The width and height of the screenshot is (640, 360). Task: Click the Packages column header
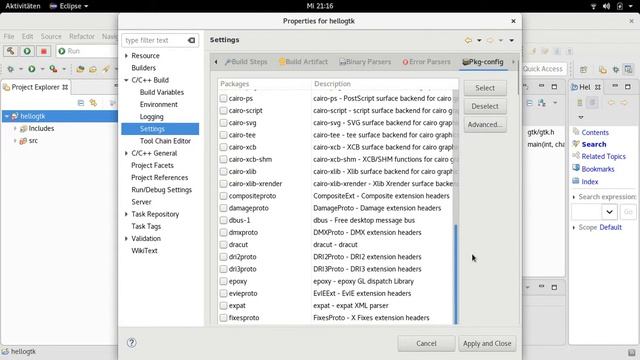click(264, 84)
